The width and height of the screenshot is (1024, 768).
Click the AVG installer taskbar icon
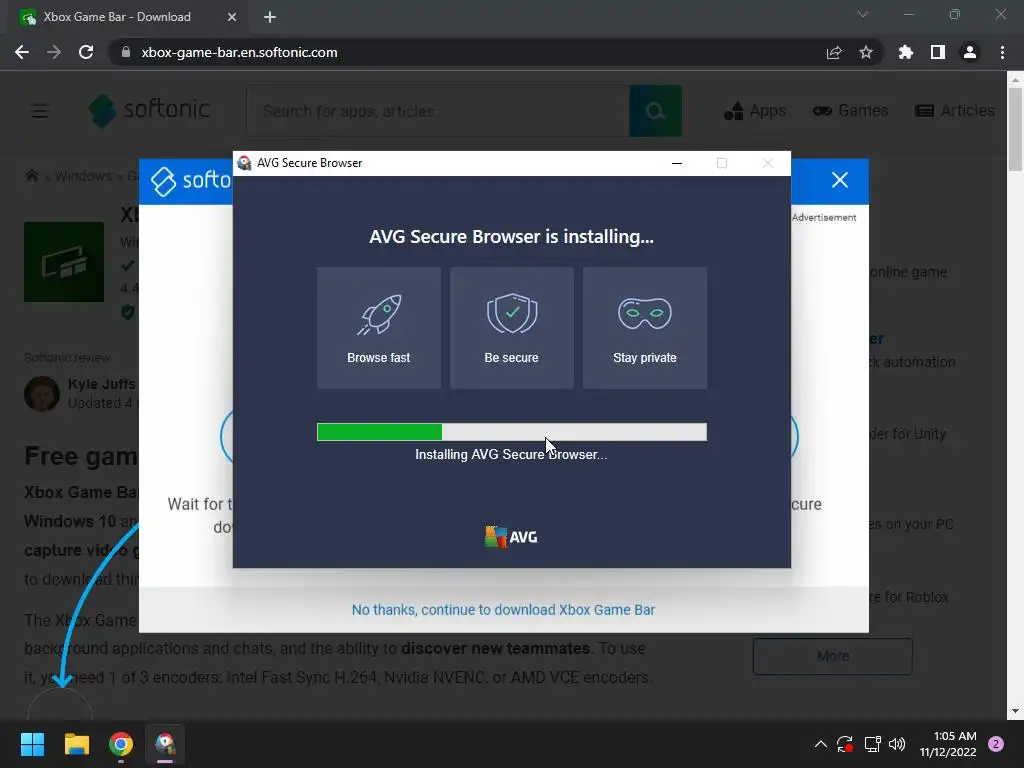coord(165,744)
